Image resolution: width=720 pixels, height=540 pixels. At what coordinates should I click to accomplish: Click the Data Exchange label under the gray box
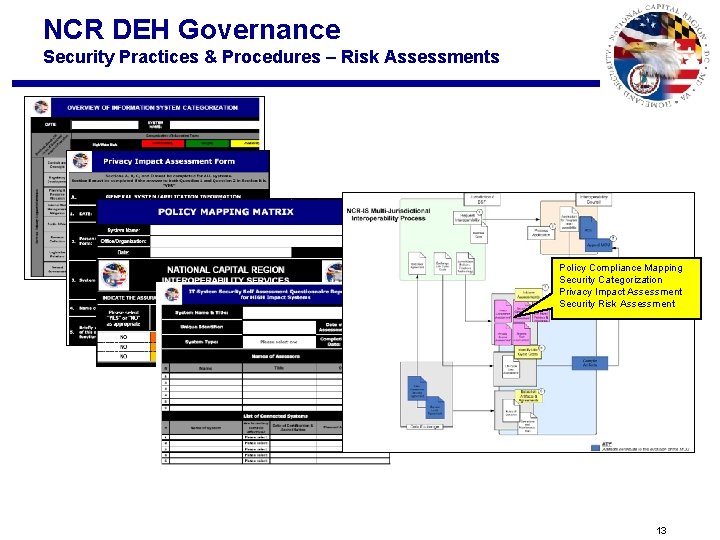(x=427, y=426)
